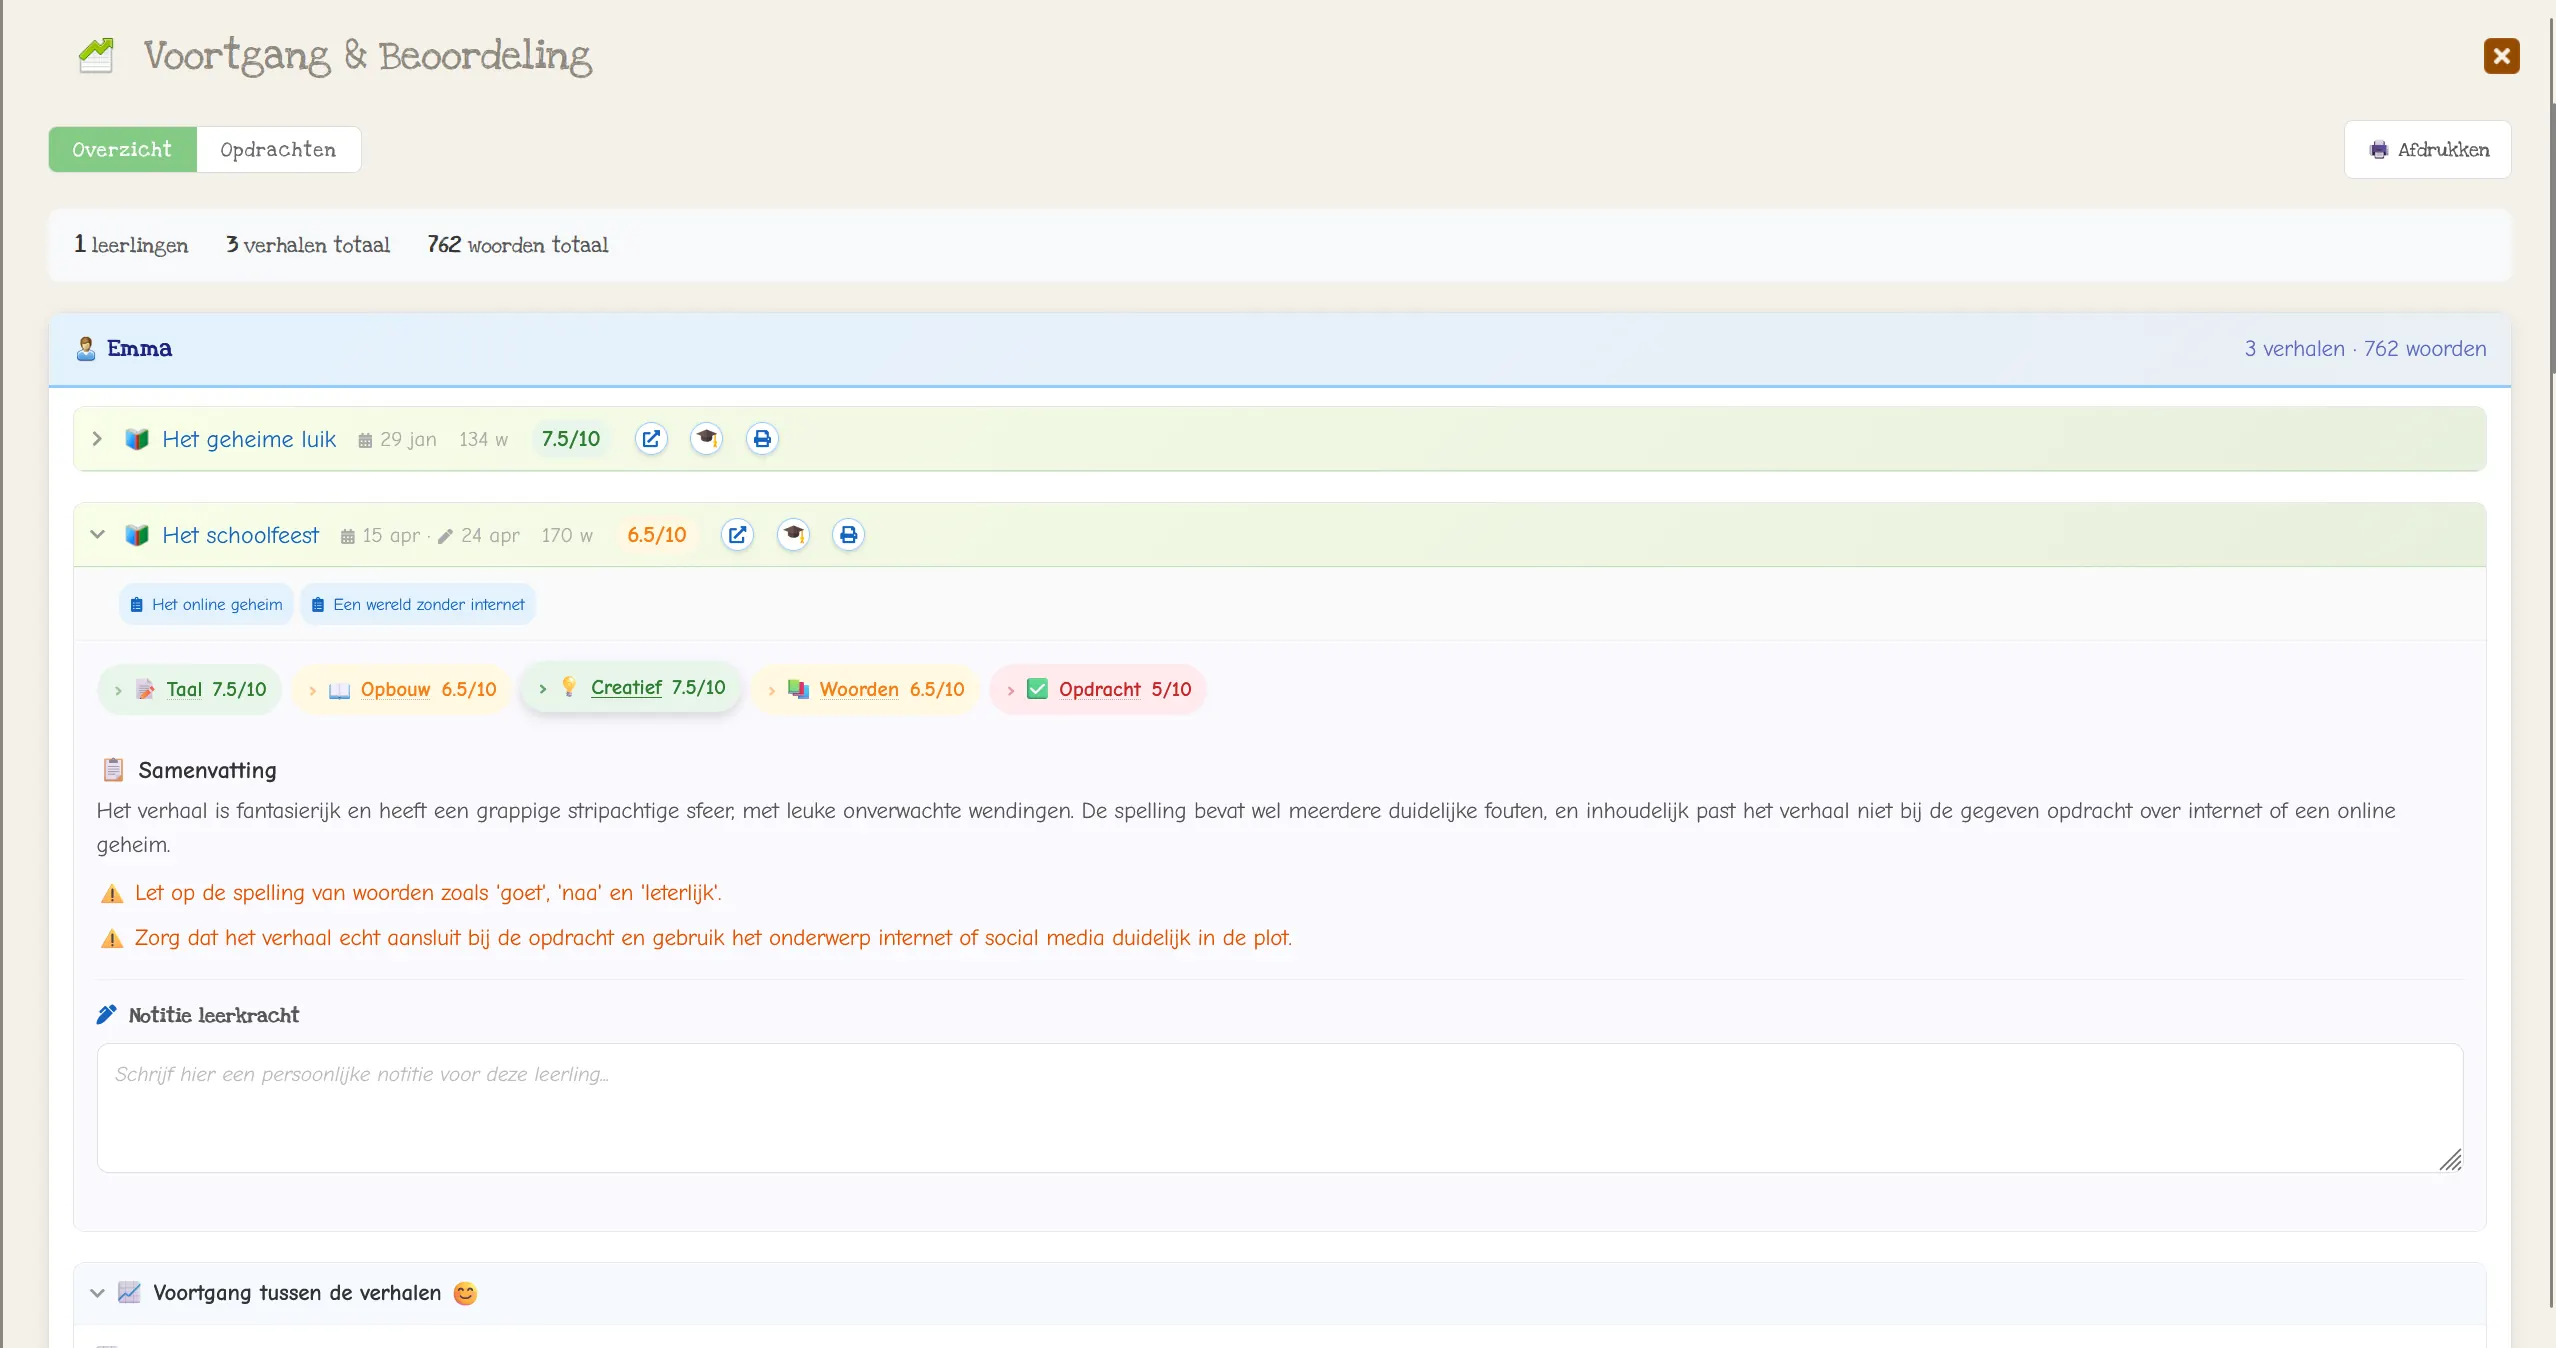Open Het schoolfeest via external link icon
This screenshot has width=2556, height=1348.
click(737, 535)
